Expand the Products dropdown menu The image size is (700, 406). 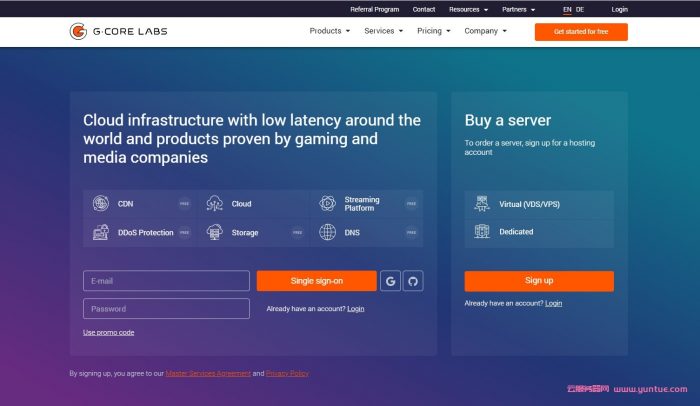(329, 31)
